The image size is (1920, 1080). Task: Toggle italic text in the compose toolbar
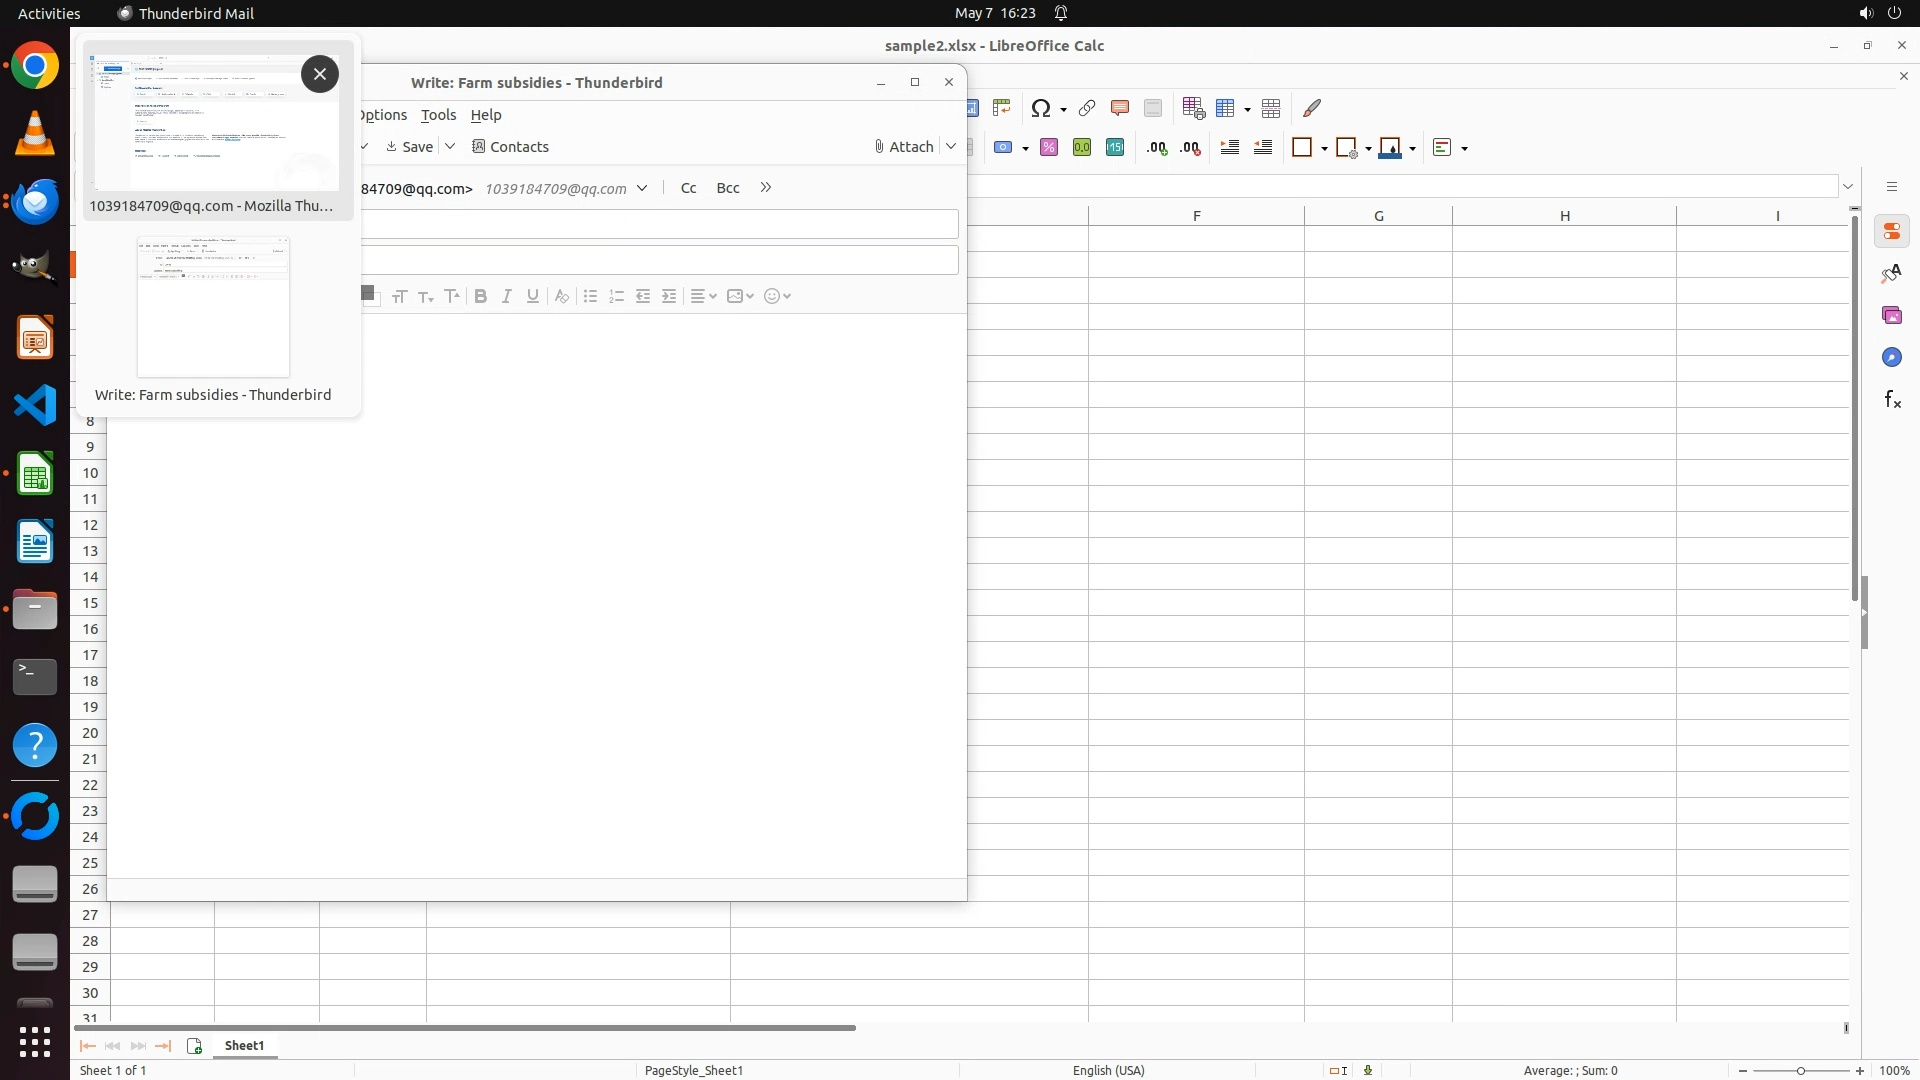[x=507, y=296]
